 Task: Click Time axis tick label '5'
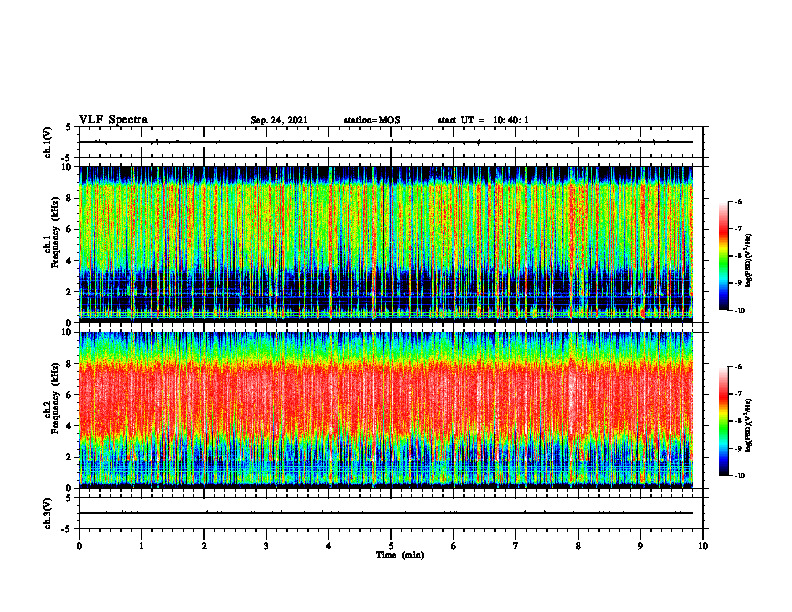click(x=391, y=546)
